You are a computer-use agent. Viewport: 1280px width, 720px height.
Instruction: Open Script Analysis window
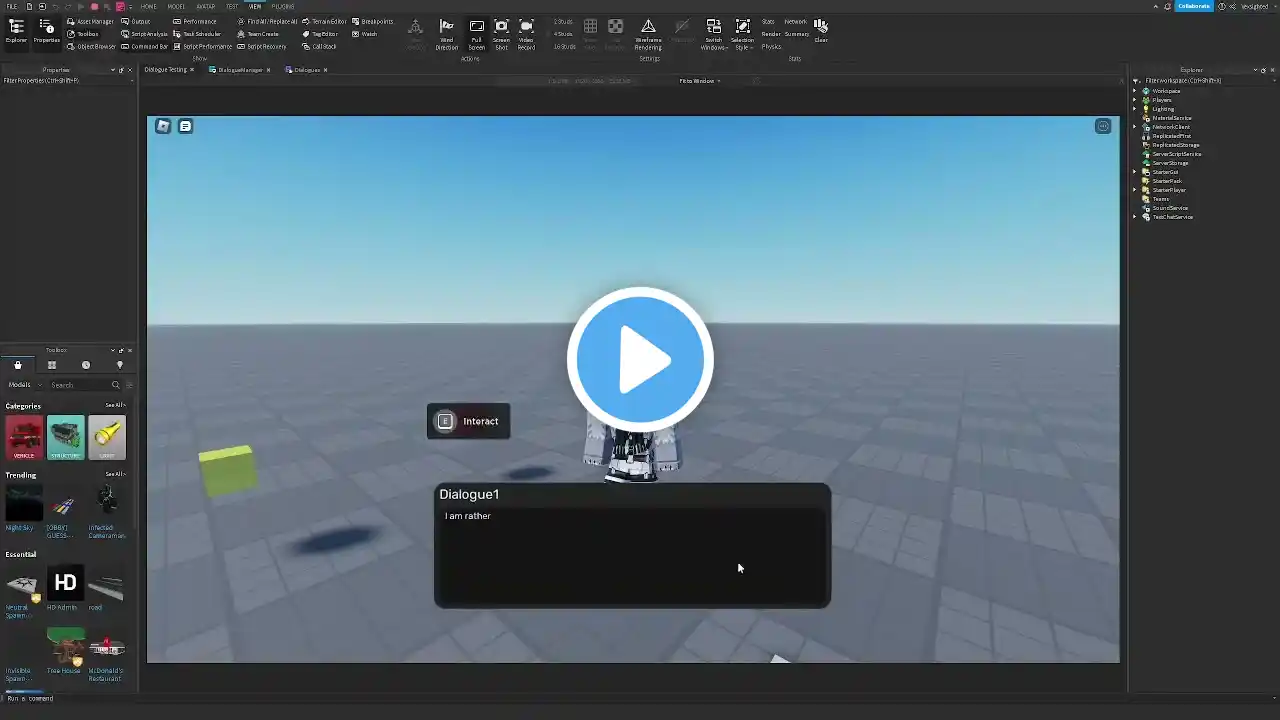click(x=144, y=34)
